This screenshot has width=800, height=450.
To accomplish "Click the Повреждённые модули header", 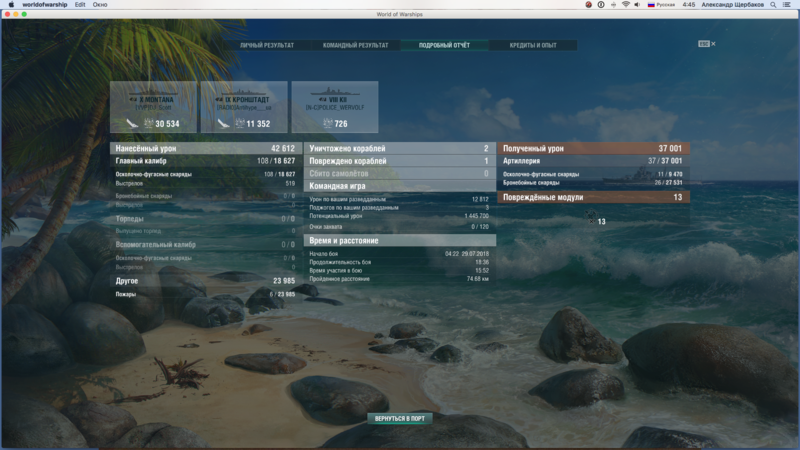I will (x=594, y=197).
